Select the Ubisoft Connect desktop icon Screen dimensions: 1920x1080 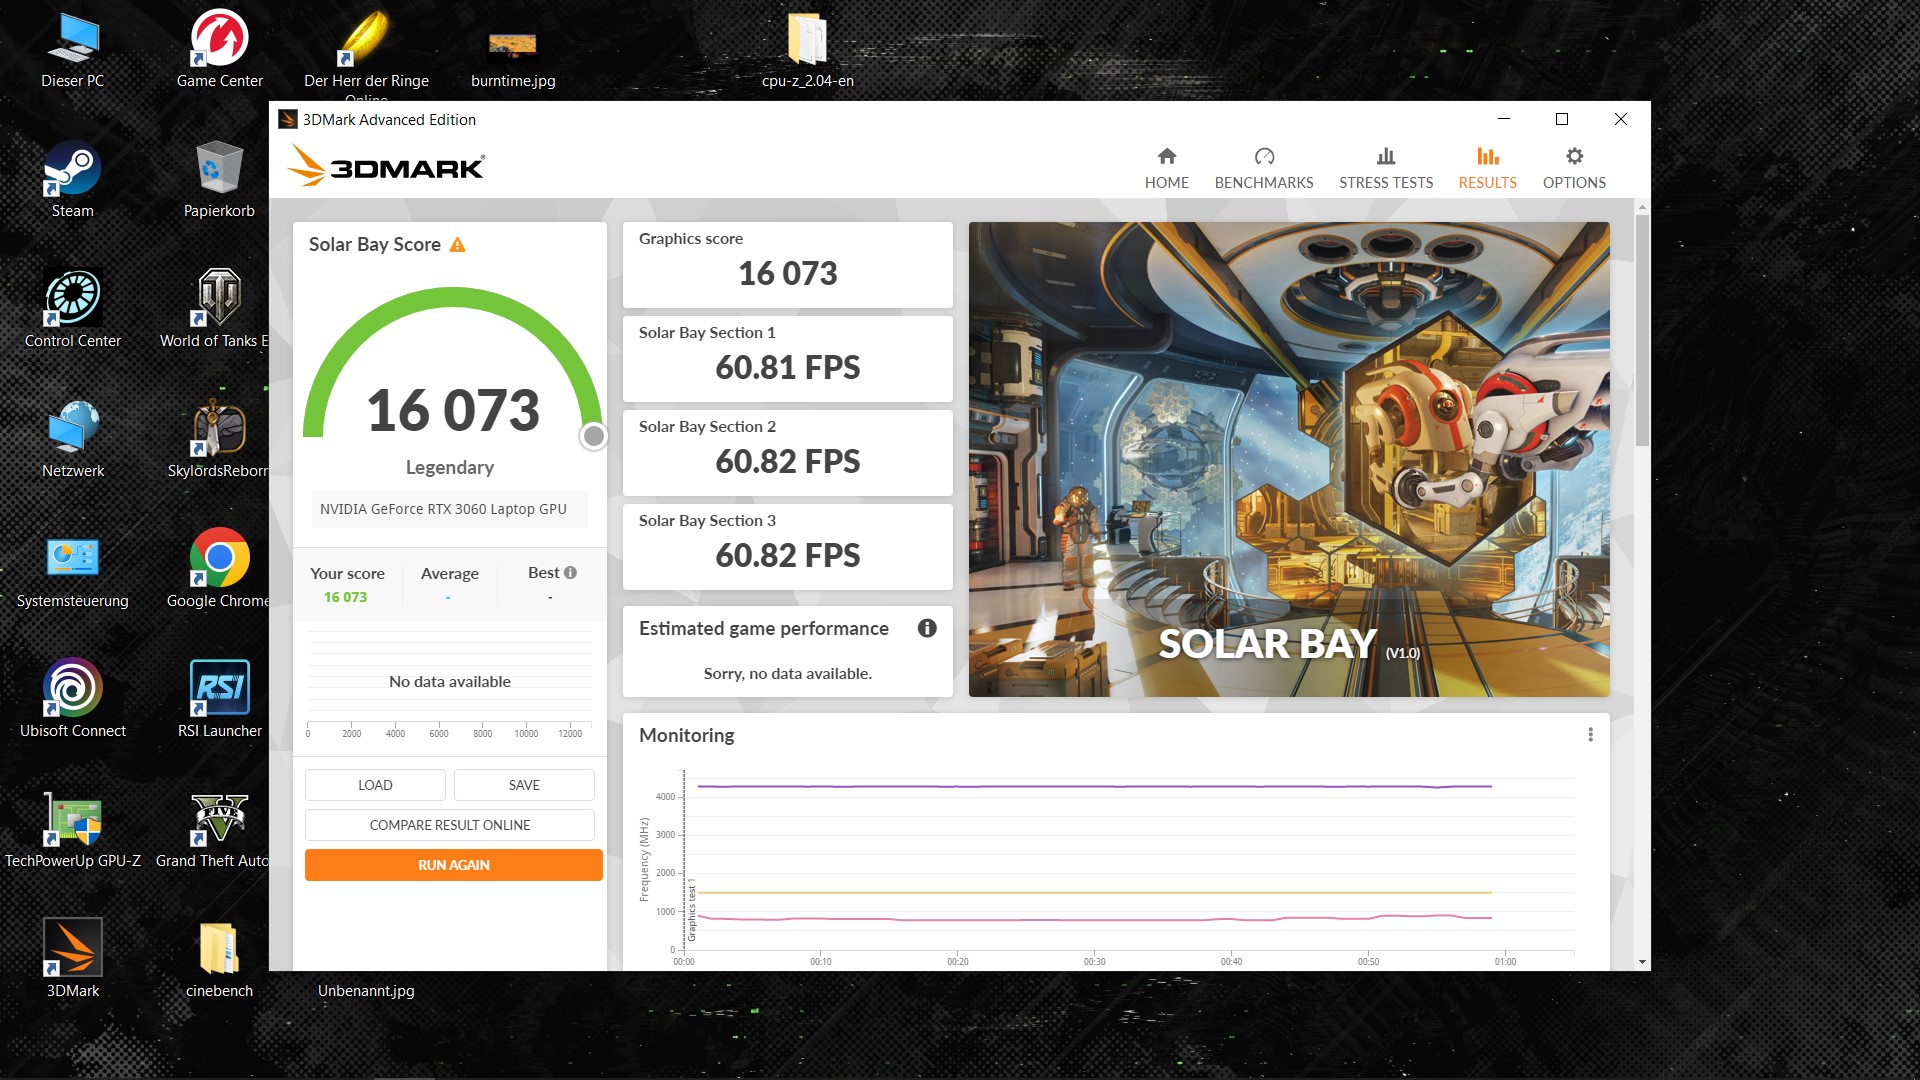pos(72,690)
